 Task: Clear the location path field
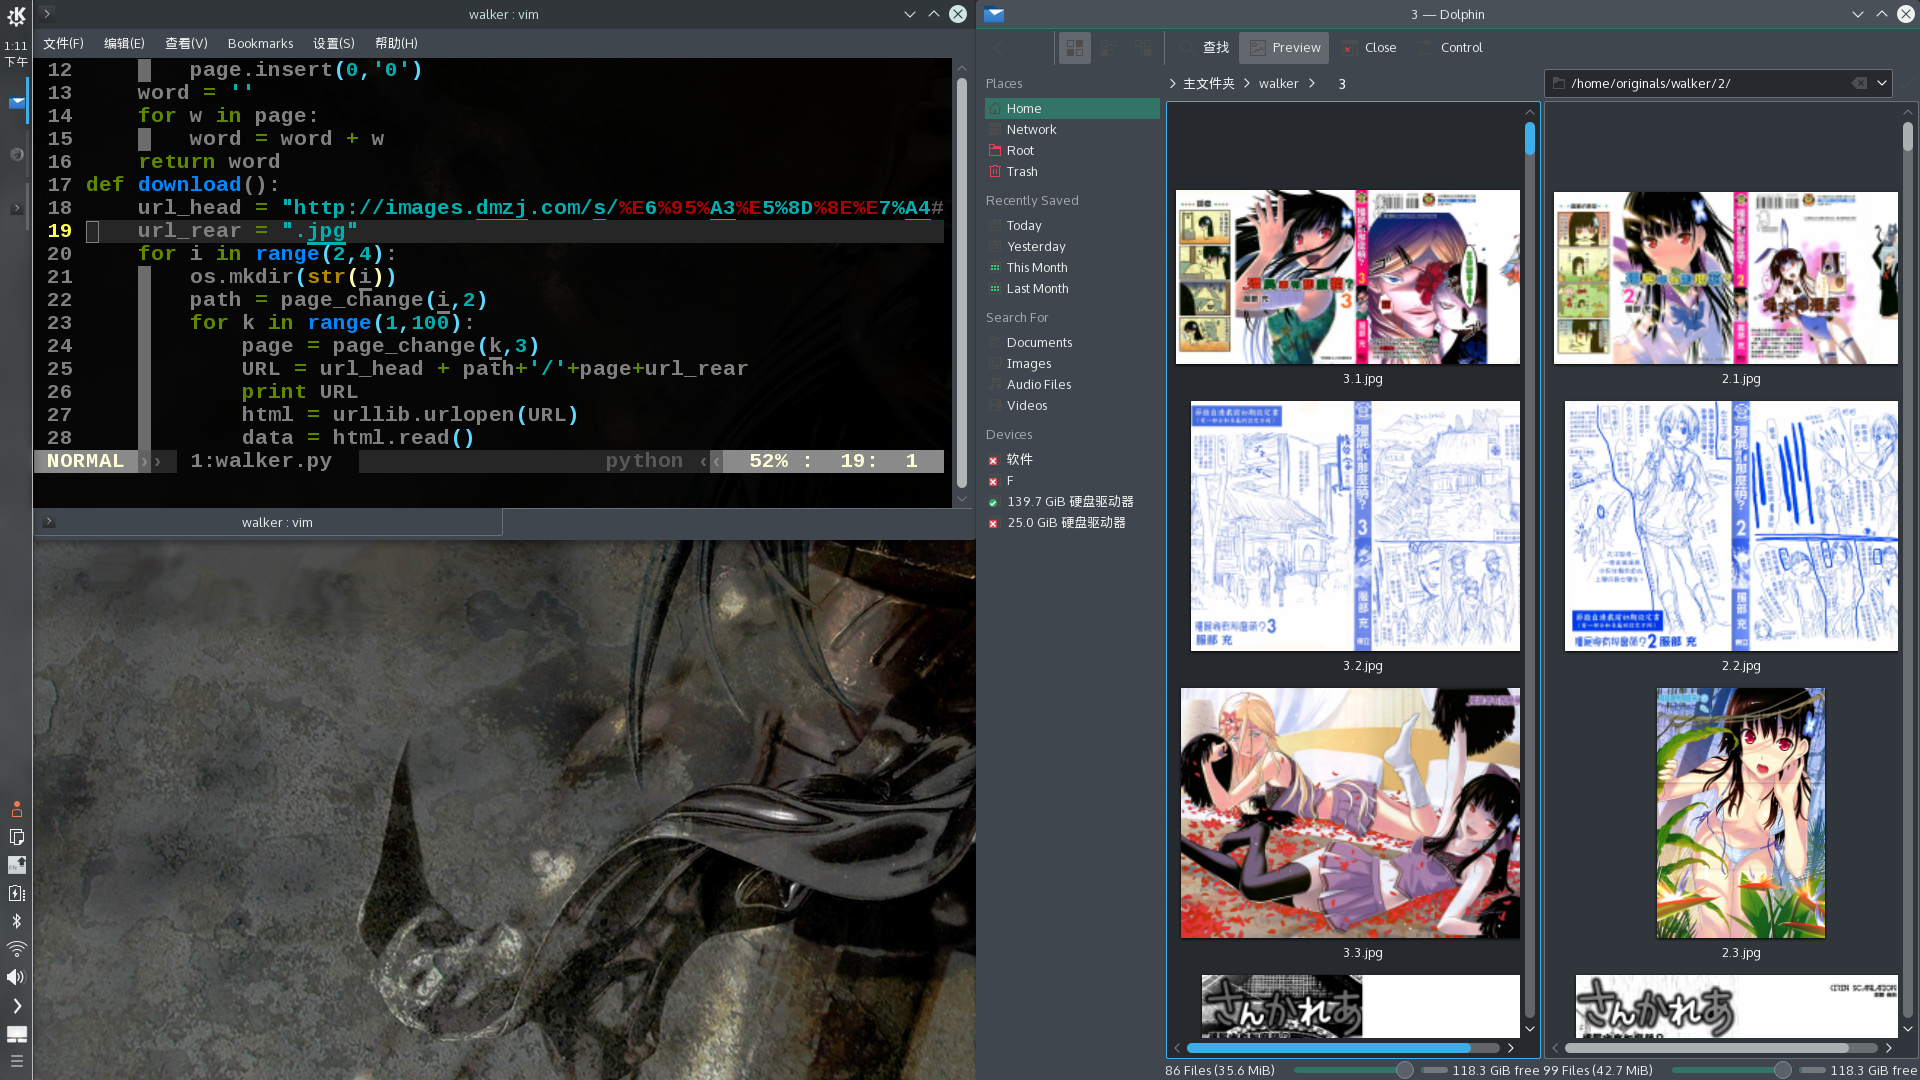(x=1859, y=83)
